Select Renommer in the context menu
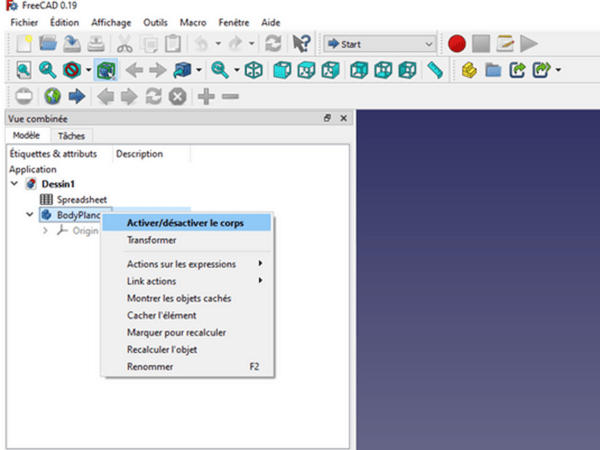 150,367
